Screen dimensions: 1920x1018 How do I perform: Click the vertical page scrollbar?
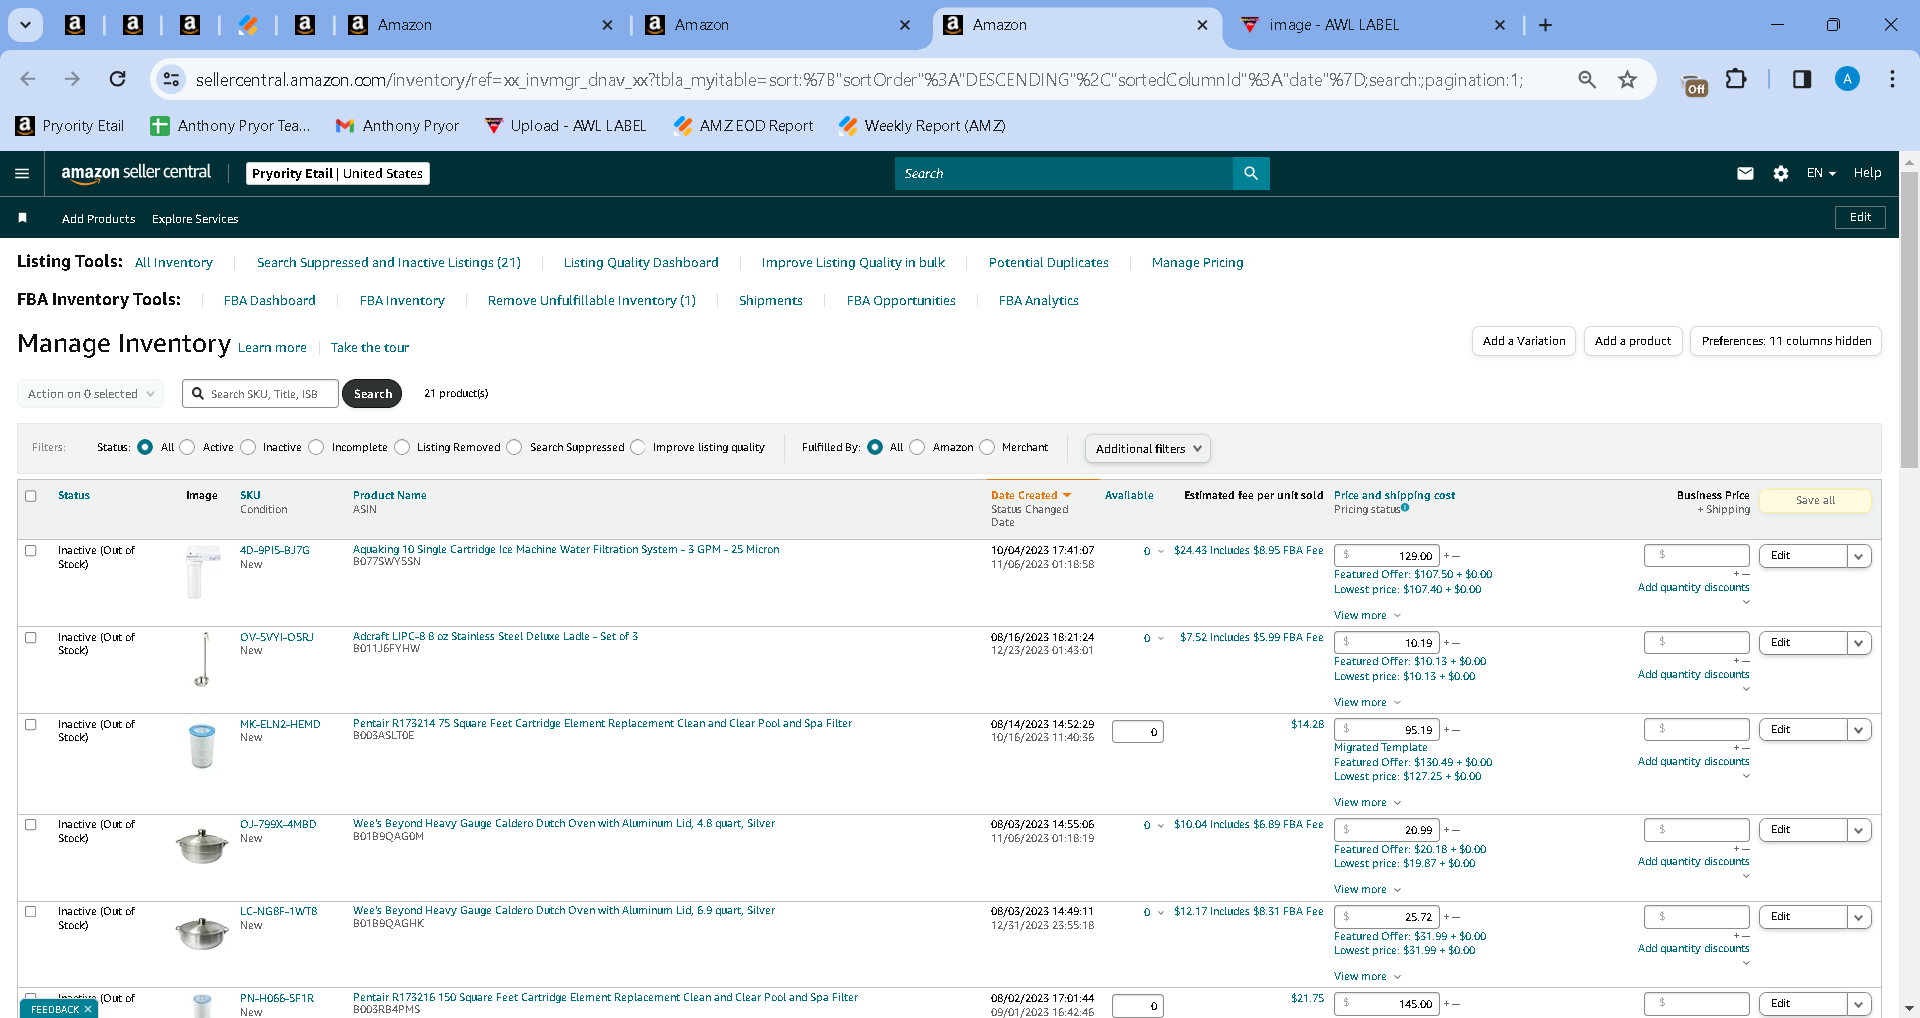(x=1909, y=320)
